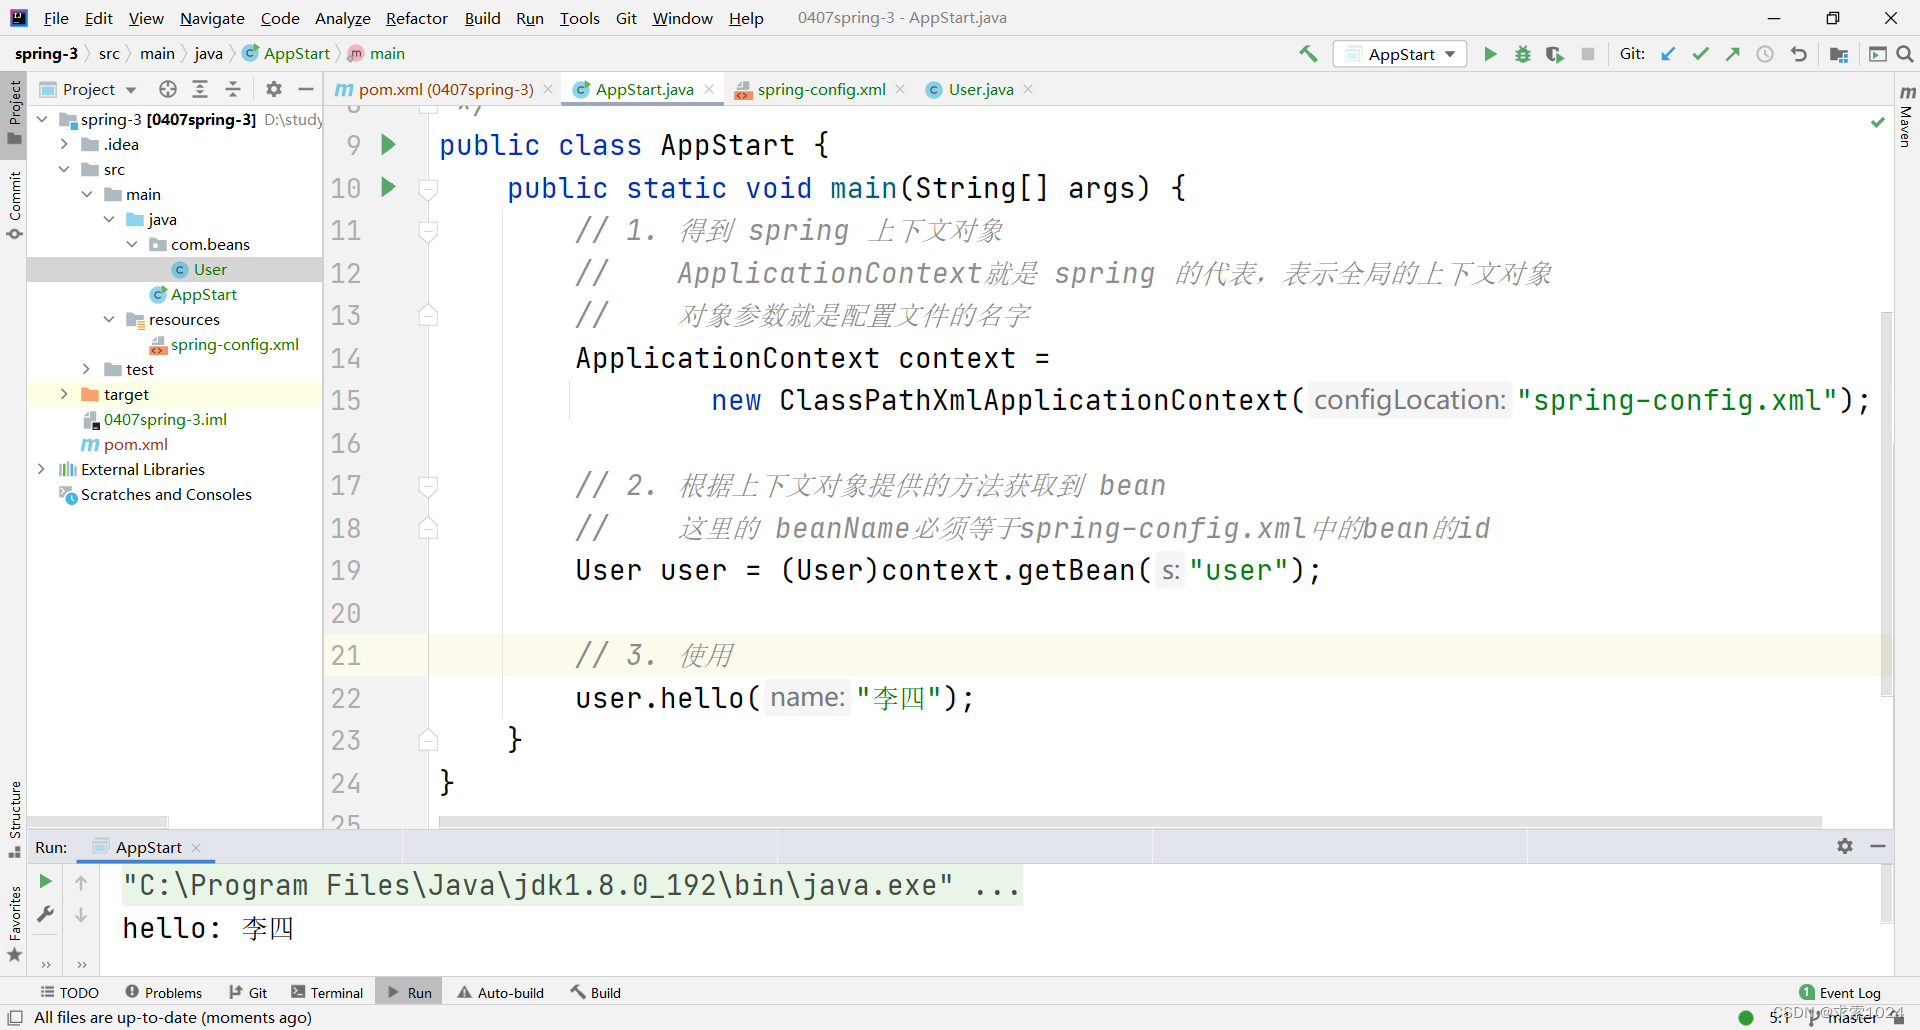The height and width of the screenshot is (1030, 1920).
Task: Run main method from gutter line 10
Action: pyautogui.click(x=389, y=187)
